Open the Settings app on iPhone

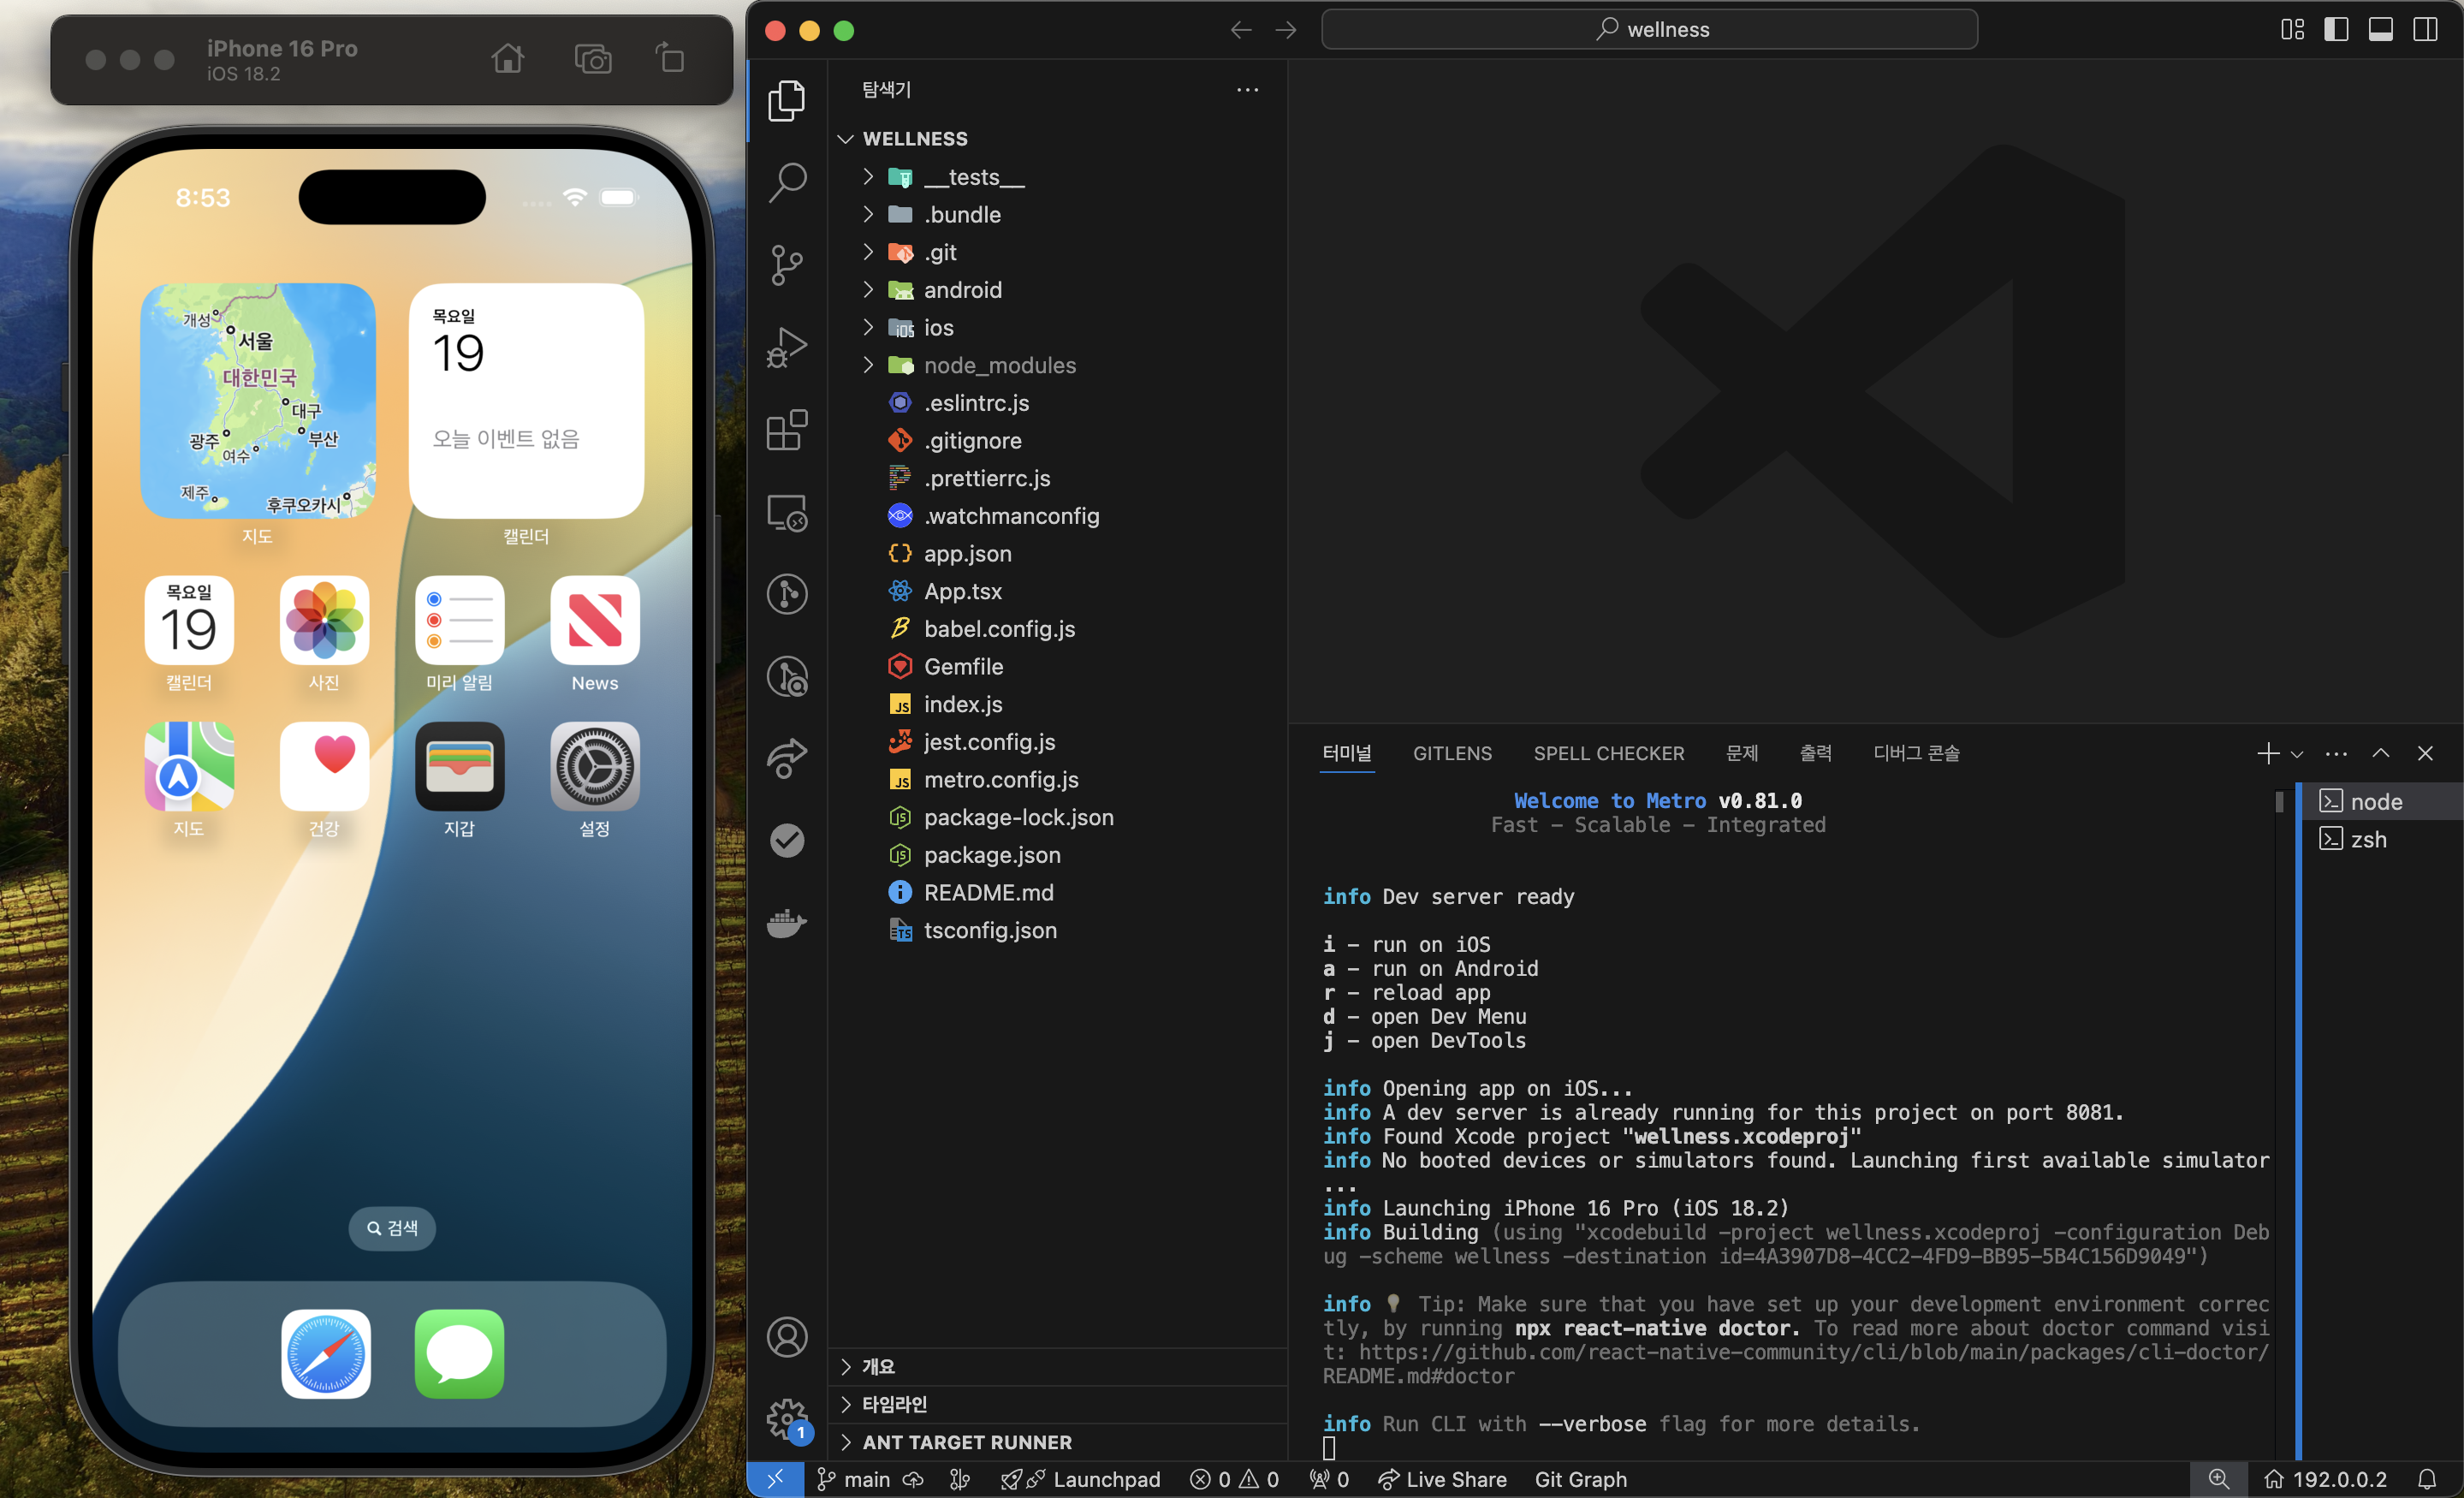click(x=595, y=766)
